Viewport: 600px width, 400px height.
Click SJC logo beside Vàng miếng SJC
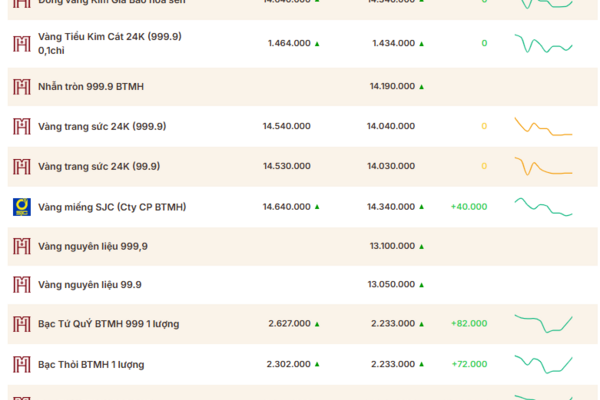click(x=22, y=207)
